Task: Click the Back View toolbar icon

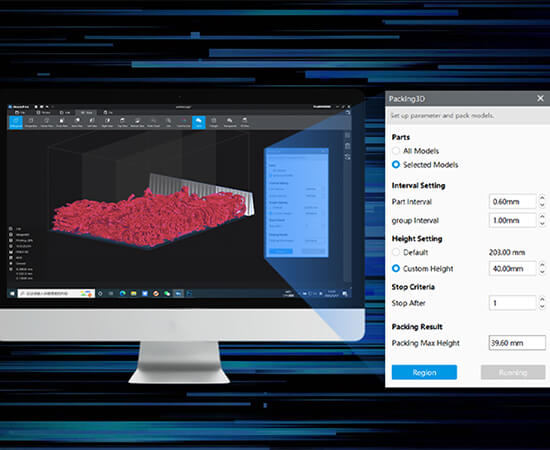Action: coord(77,122)
